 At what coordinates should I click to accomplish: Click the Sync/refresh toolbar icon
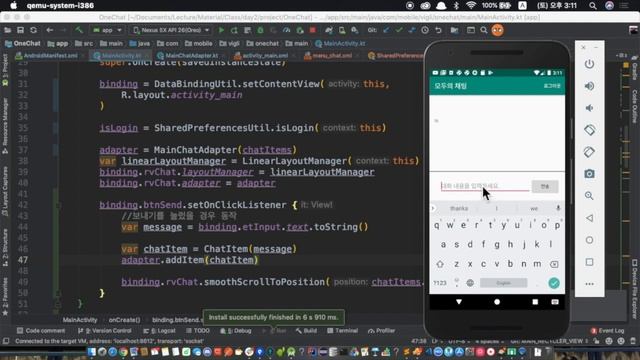coord(33,30)
